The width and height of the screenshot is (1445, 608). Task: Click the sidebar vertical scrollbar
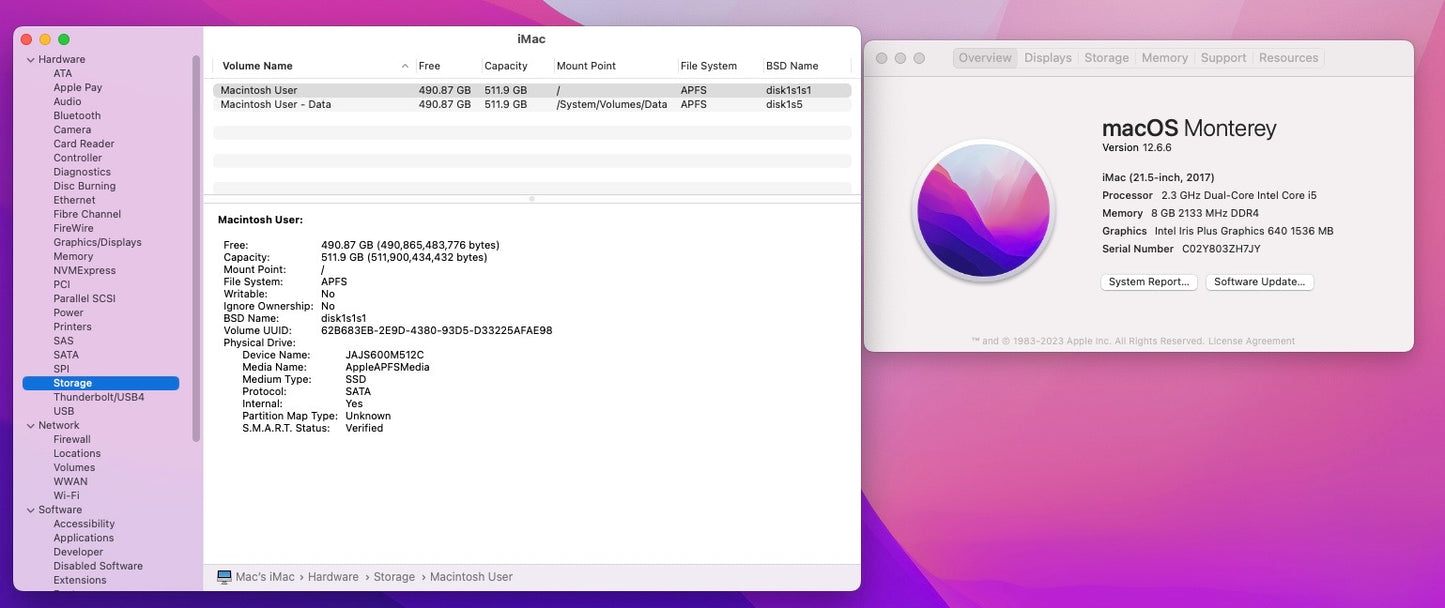pos(196,250)
